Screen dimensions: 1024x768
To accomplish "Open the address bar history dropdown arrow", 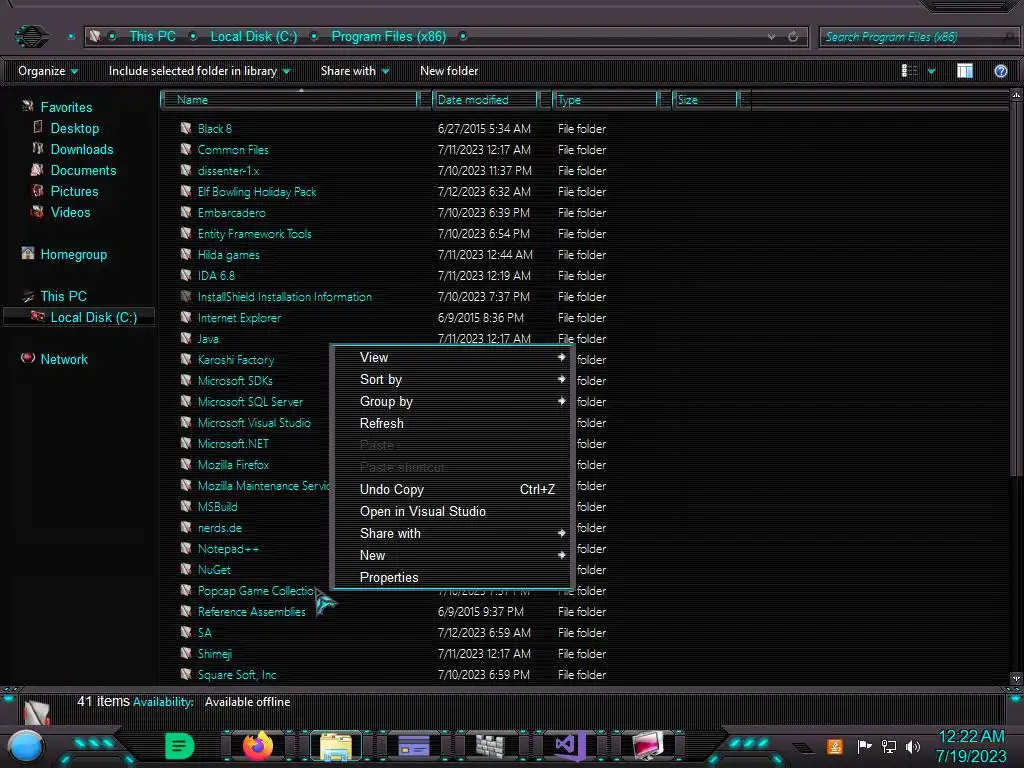I will coord(771,37).
